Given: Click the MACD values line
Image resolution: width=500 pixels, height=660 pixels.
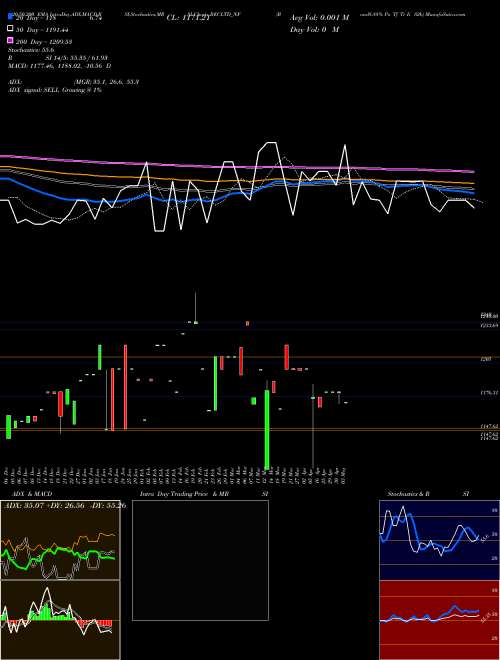Looking at the screenshot, I should (x=59, y=66).
